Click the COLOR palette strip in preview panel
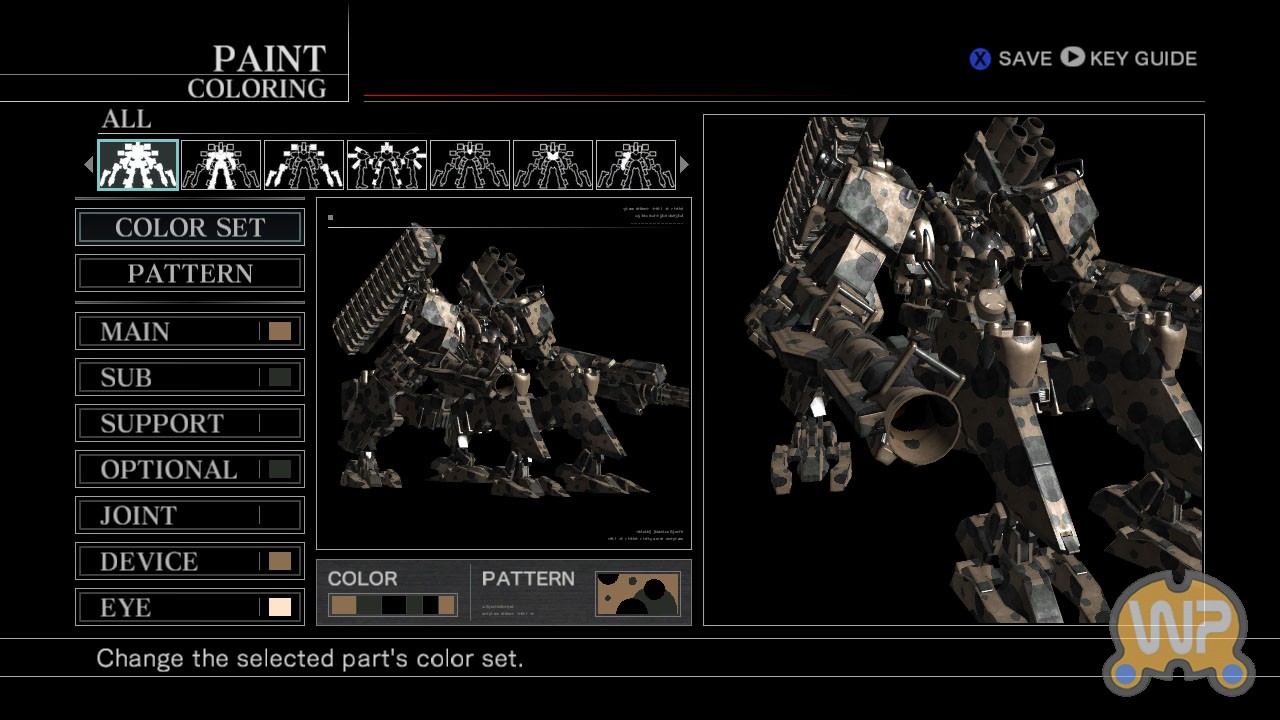The height and width of the screenshot is (720, 1280). [x=392, y=605]
